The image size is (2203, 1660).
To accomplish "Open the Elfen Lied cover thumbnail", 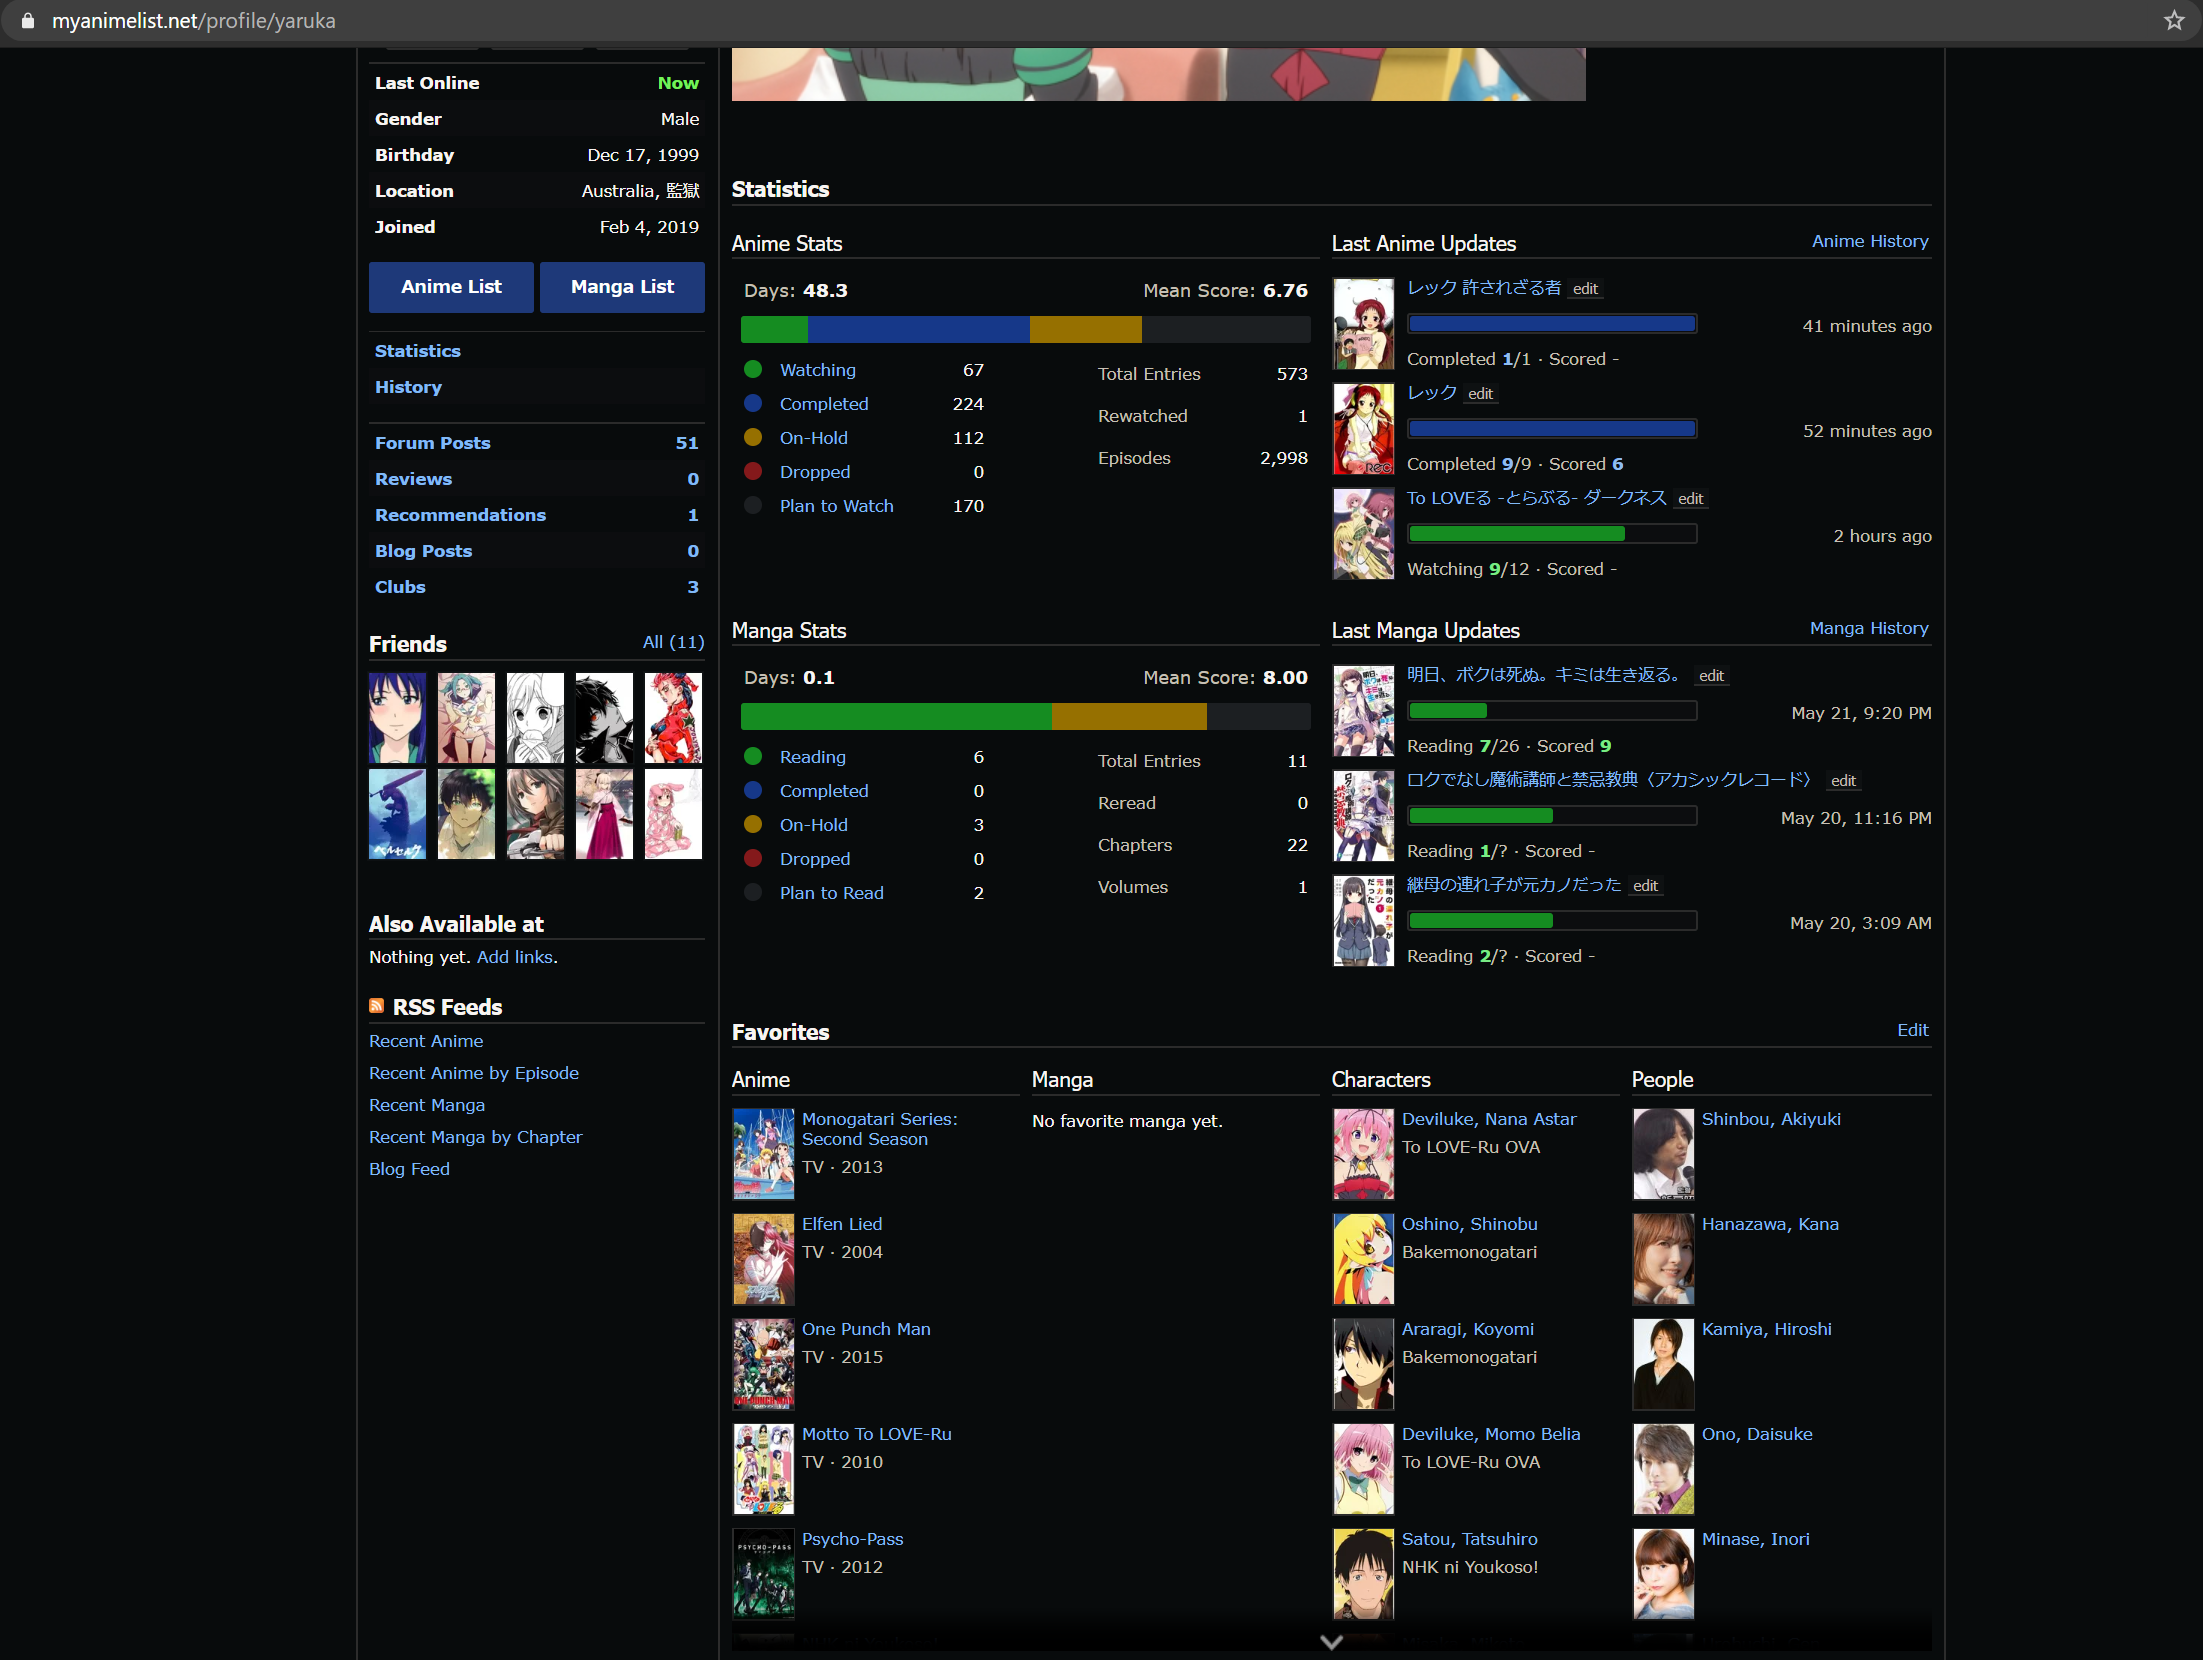I will (763, 1259).
